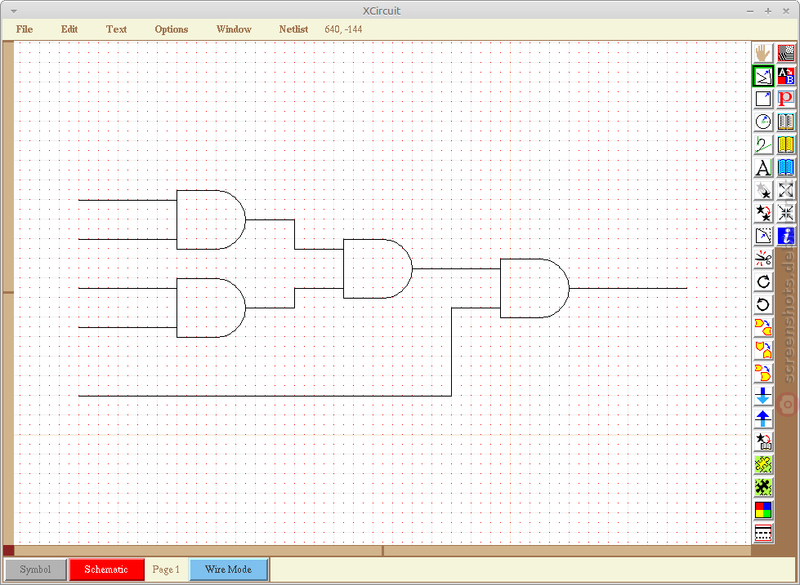Click the flip vertical gate icon

point(763,350)
